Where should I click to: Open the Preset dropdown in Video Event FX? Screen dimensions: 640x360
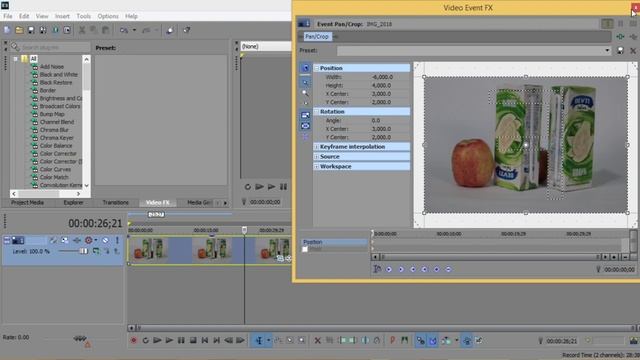click(x=607, y=51)
